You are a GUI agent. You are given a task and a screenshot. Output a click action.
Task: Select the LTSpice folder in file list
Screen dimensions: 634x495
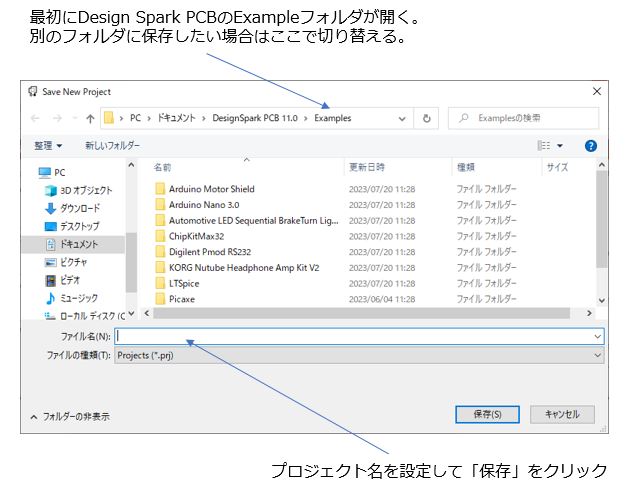click(x=184, y=283)
